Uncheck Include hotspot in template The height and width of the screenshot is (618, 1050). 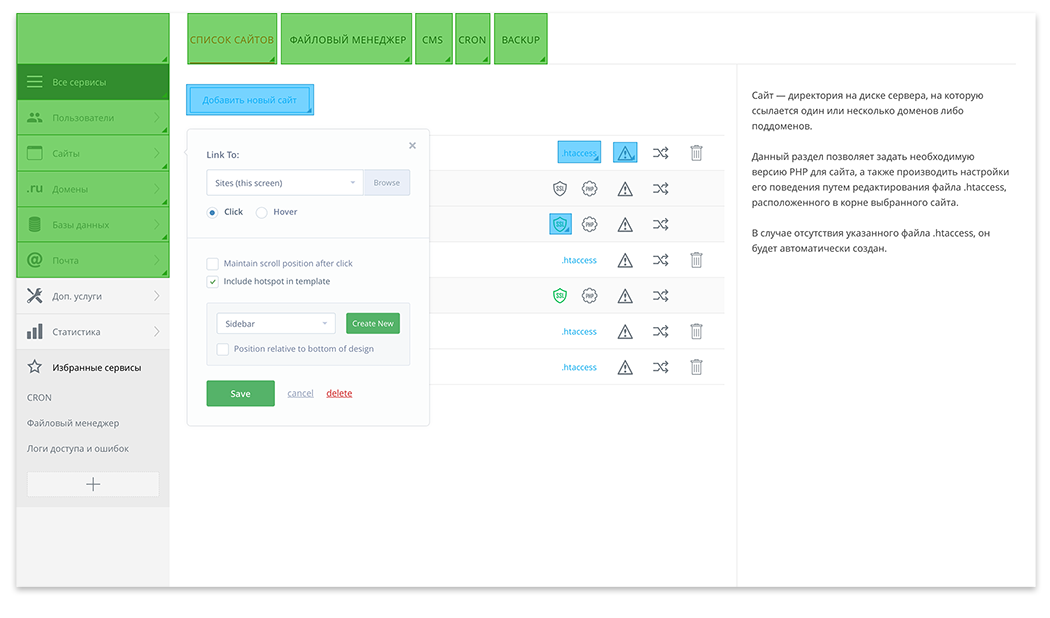[x=212, y=282]
